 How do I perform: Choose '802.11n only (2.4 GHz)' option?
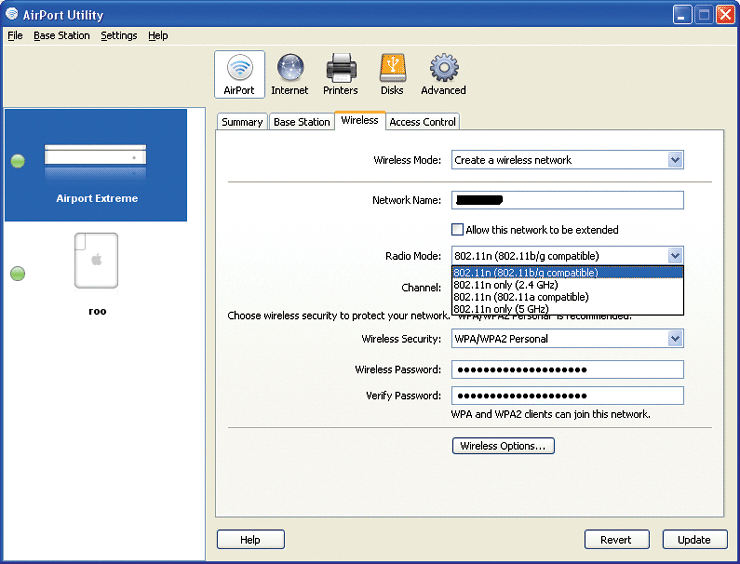click(567, 285)
